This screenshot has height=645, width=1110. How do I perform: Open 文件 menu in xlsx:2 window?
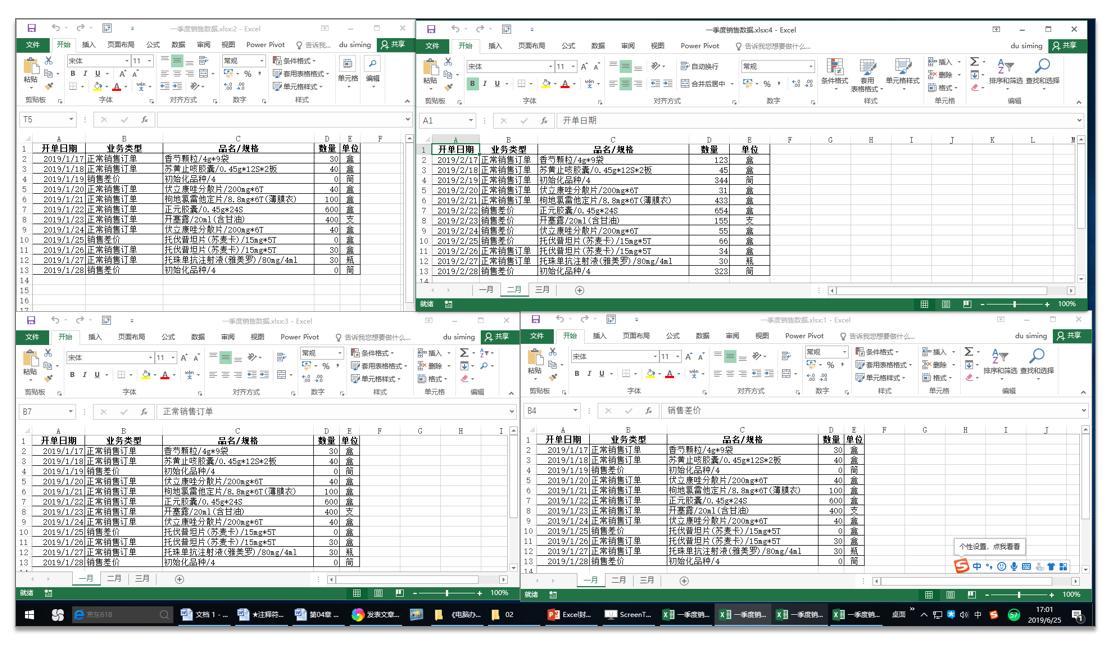(33, 45)
